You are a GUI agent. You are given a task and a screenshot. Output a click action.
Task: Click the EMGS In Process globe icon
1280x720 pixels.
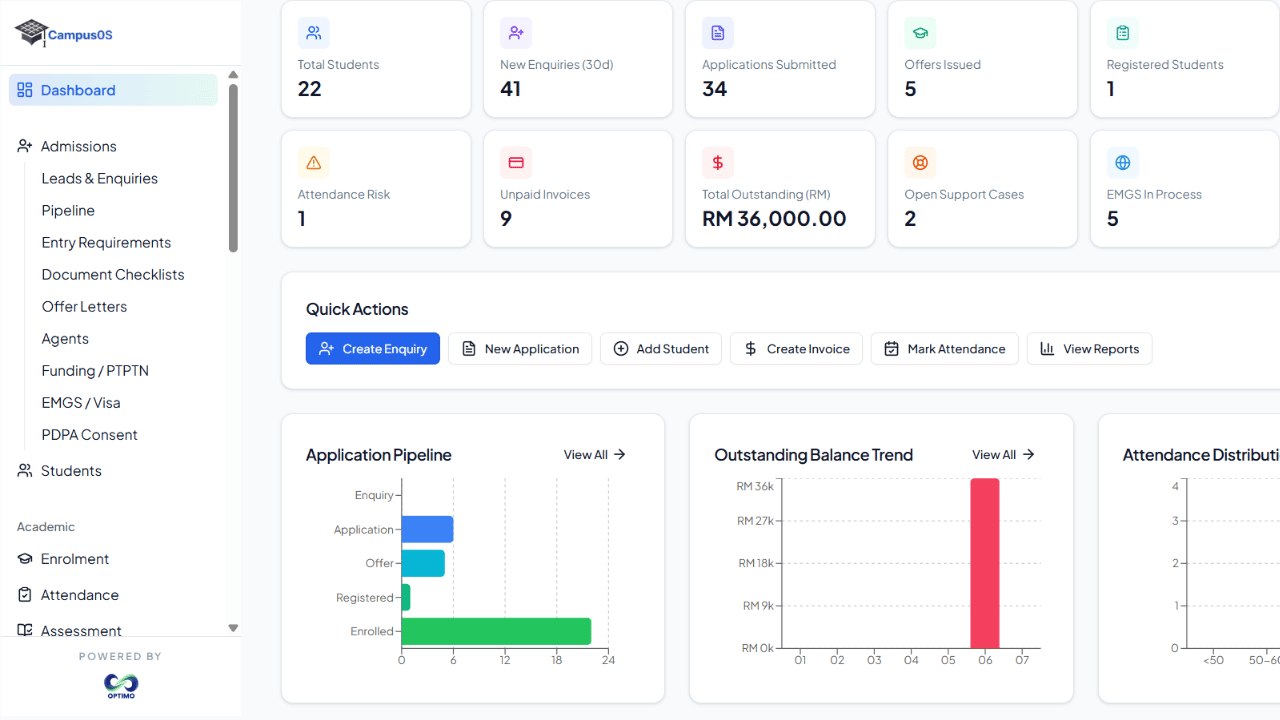pyautogui.click(x=1123, y=163)
